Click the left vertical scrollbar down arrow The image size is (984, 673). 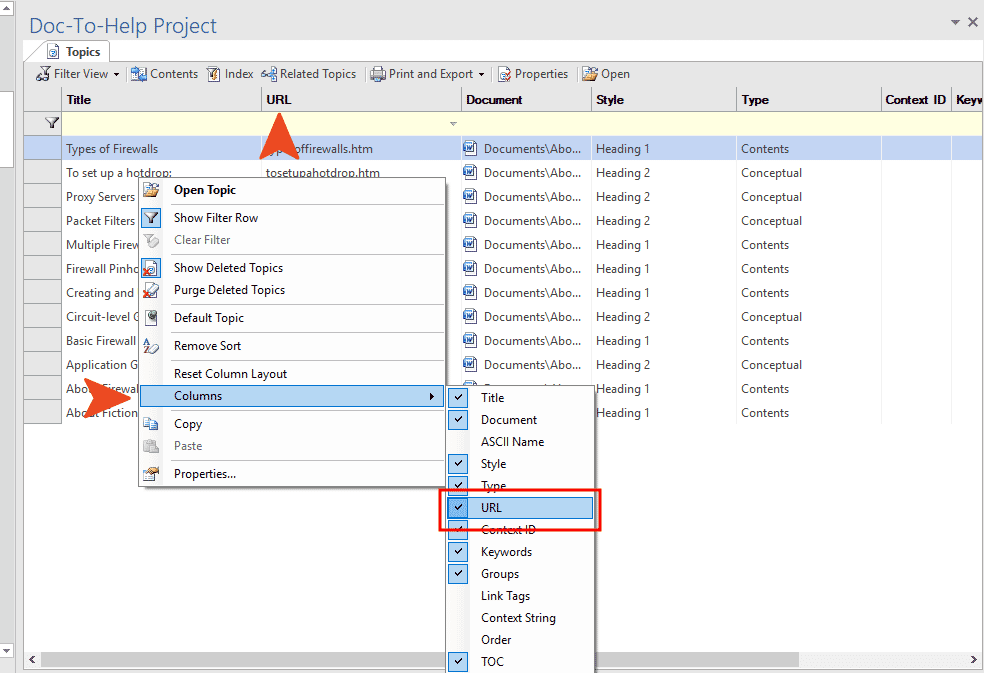tap(6, 650)
